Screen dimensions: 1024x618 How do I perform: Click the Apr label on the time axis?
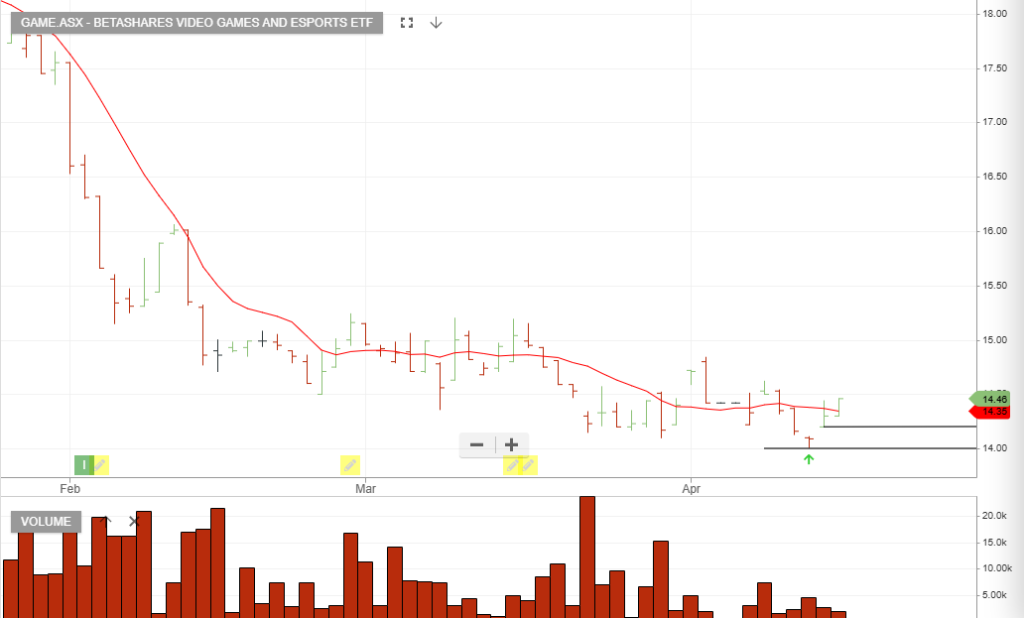pos(690,490)
